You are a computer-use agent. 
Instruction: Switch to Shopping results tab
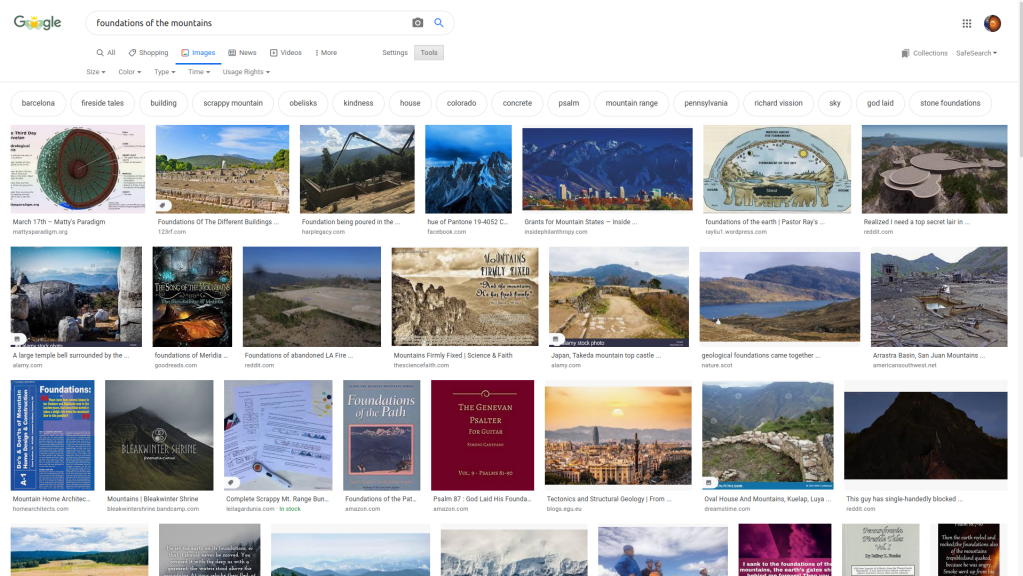(148, 53)
